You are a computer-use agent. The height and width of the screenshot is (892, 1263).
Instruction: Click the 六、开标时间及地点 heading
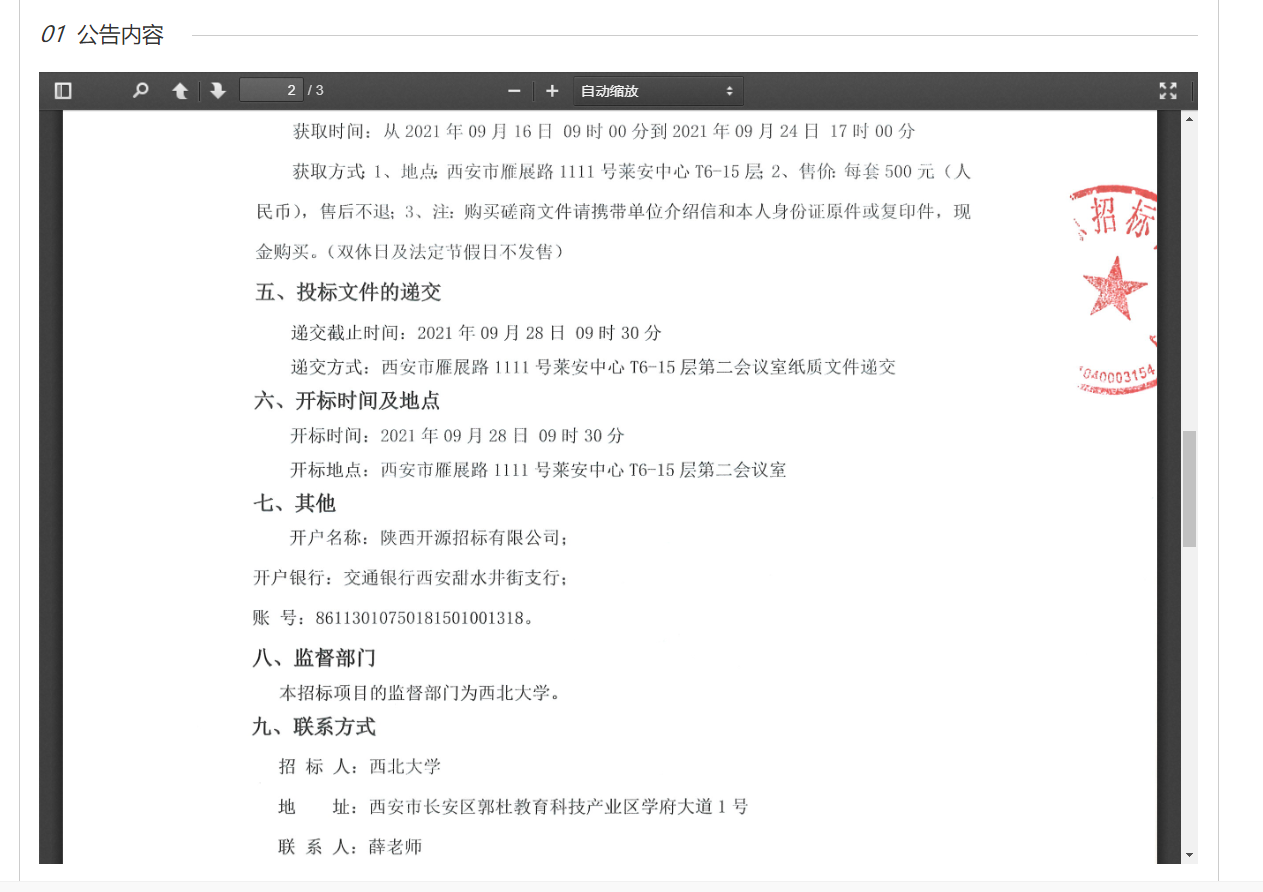click(x=347, y=401)
